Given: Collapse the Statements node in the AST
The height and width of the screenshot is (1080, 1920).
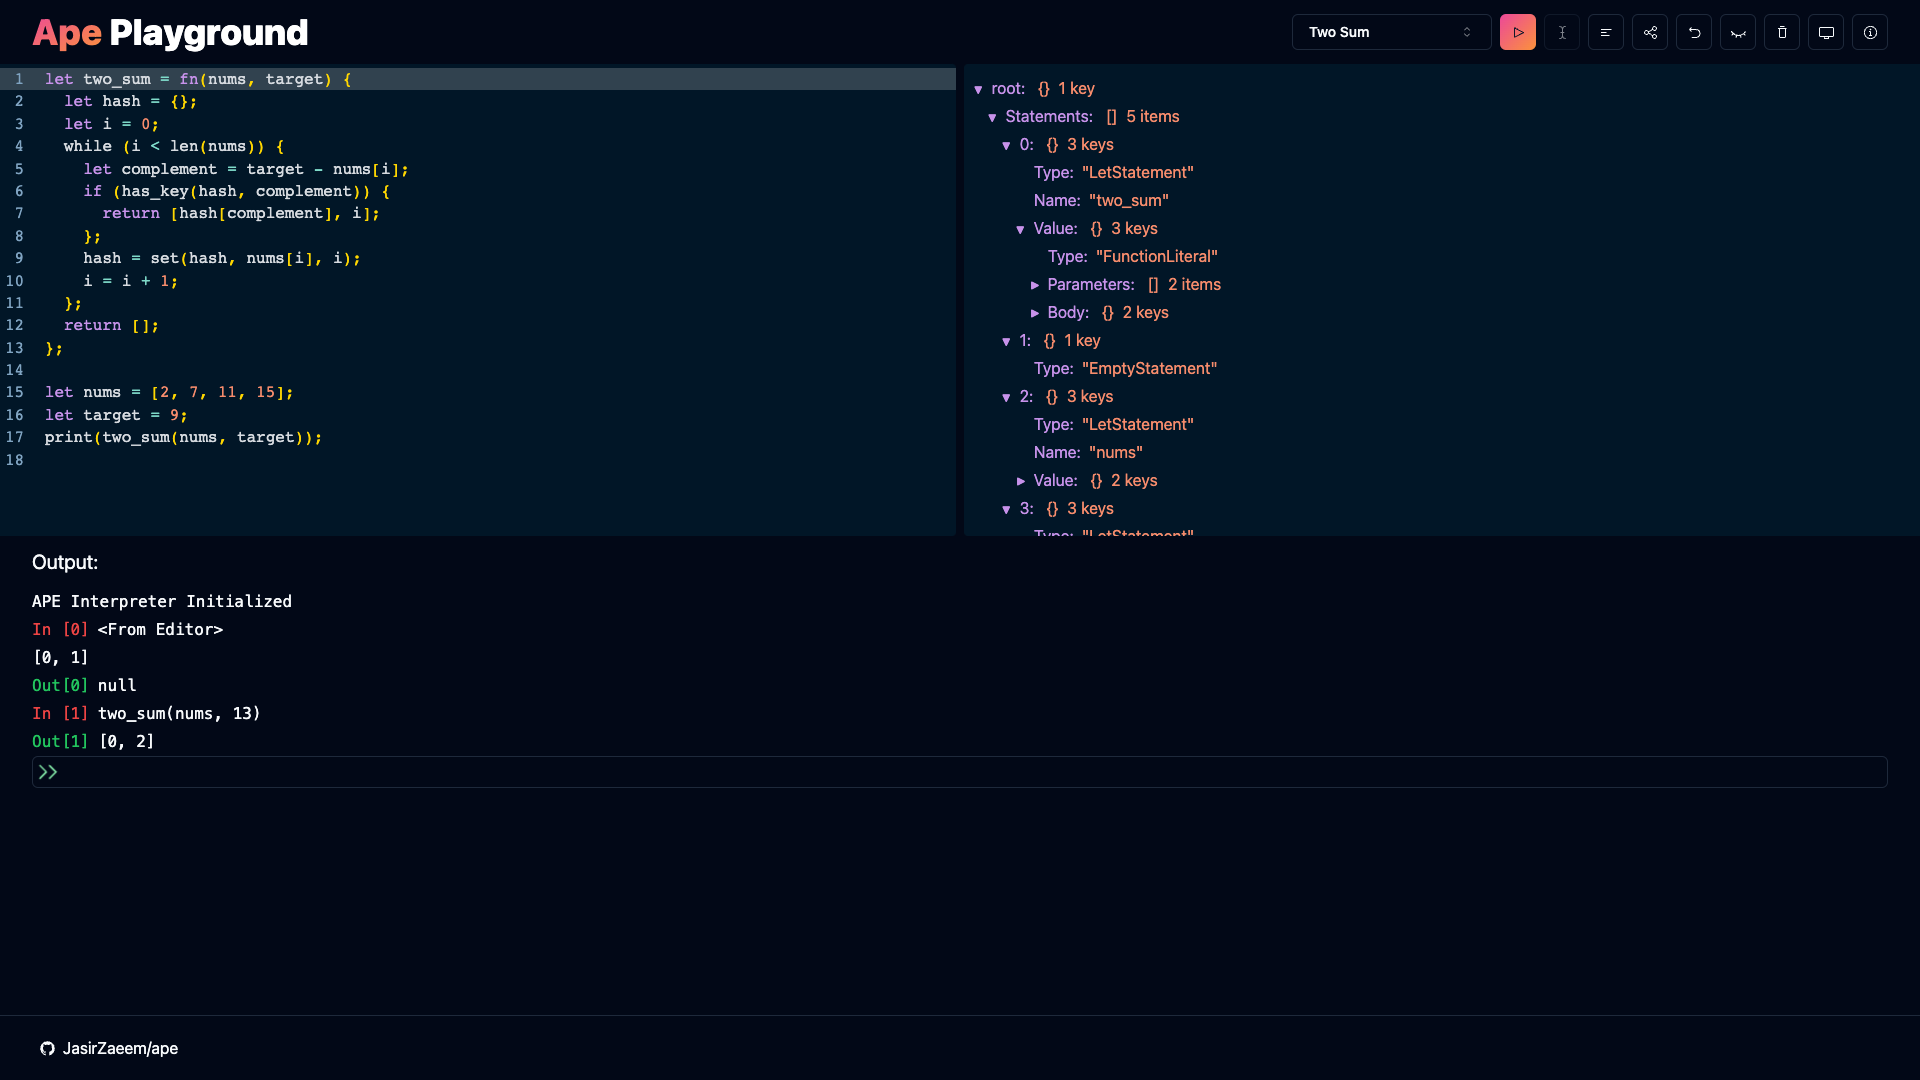Looking at the screenshot, I should (x=992, y=117).
